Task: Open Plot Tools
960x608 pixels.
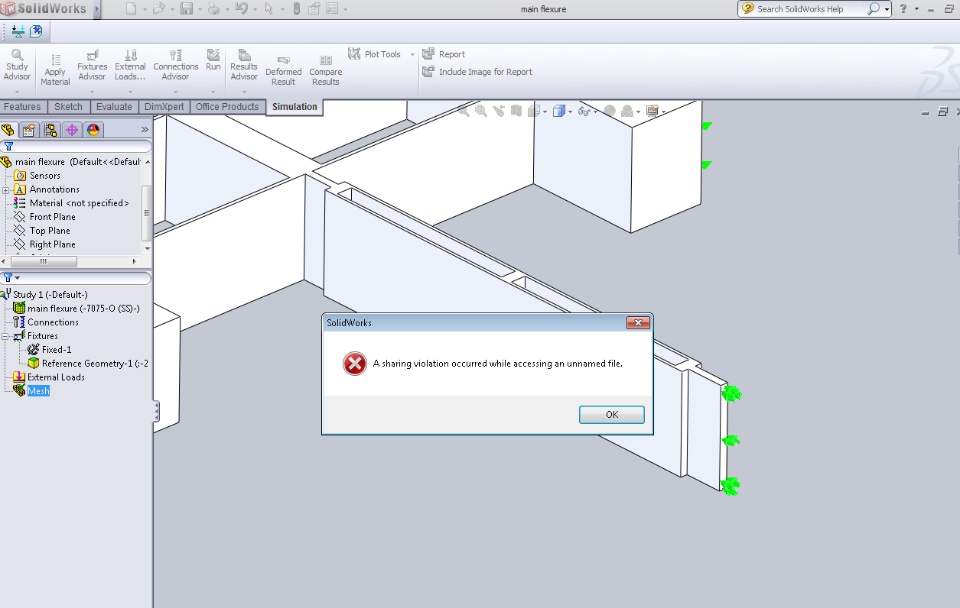Action: point(374,54)
